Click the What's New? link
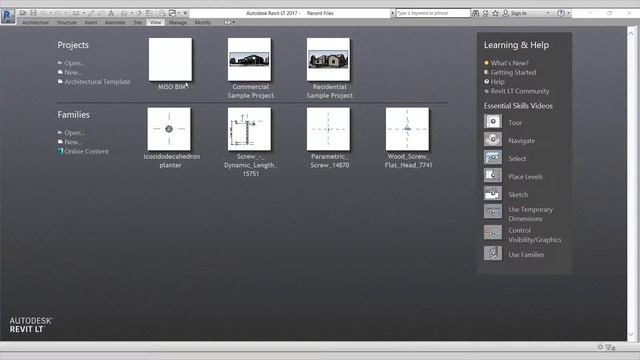The width and height of the screenshot is (640, 360). [x=509, y=63]
